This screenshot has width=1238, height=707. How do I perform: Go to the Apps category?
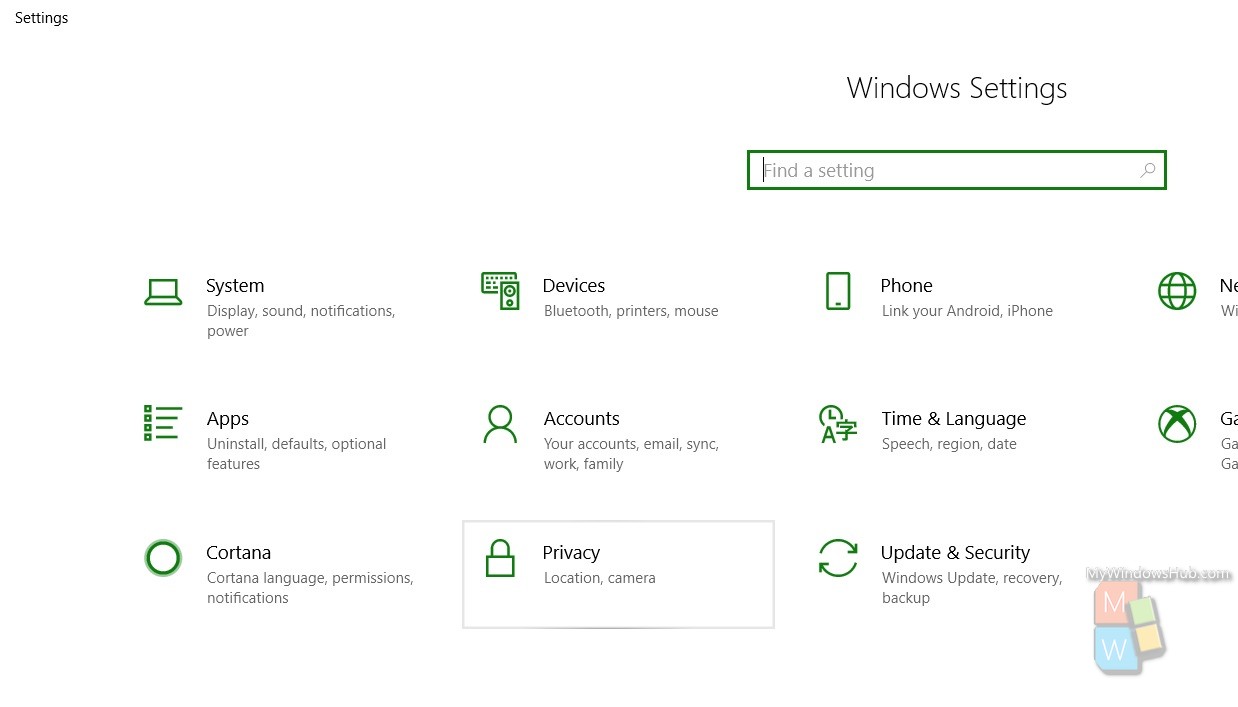228,419
